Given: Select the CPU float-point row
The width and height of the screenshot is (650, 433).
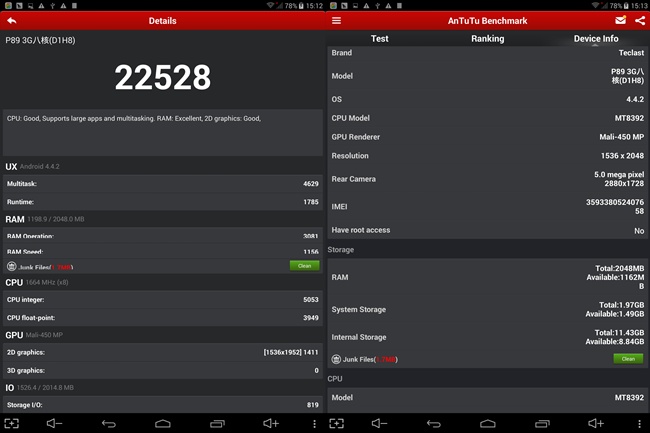Looking at the screenshot, I should [162, 318].
